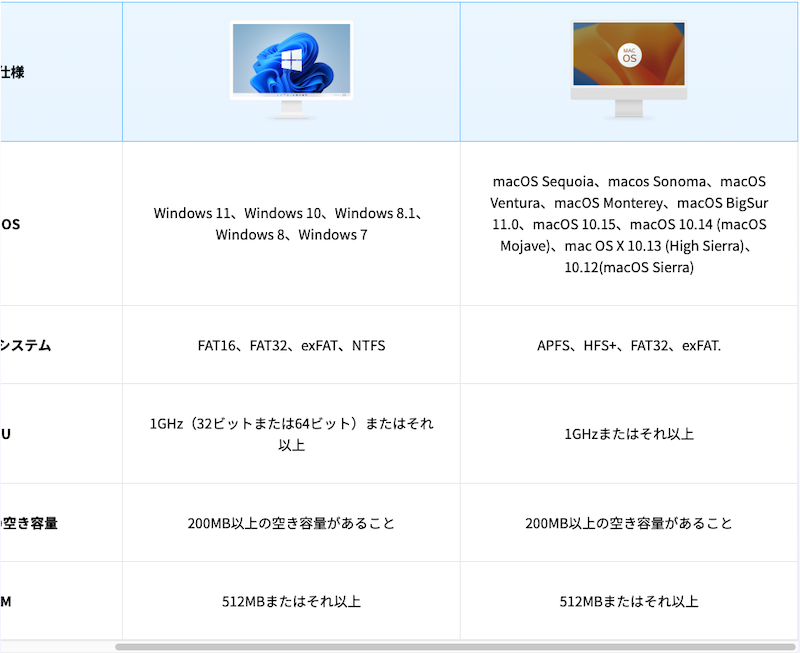
Task: Click the macOS monitor image
Action: click(629, 70)
